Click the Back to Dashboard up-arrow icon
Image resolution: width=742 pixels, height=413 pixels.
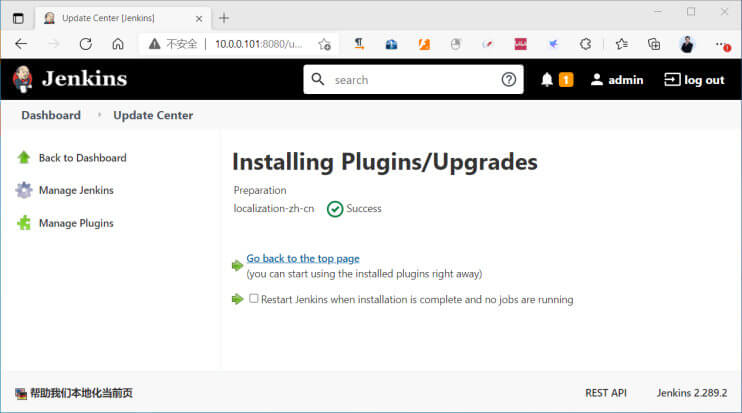[24, 157]
